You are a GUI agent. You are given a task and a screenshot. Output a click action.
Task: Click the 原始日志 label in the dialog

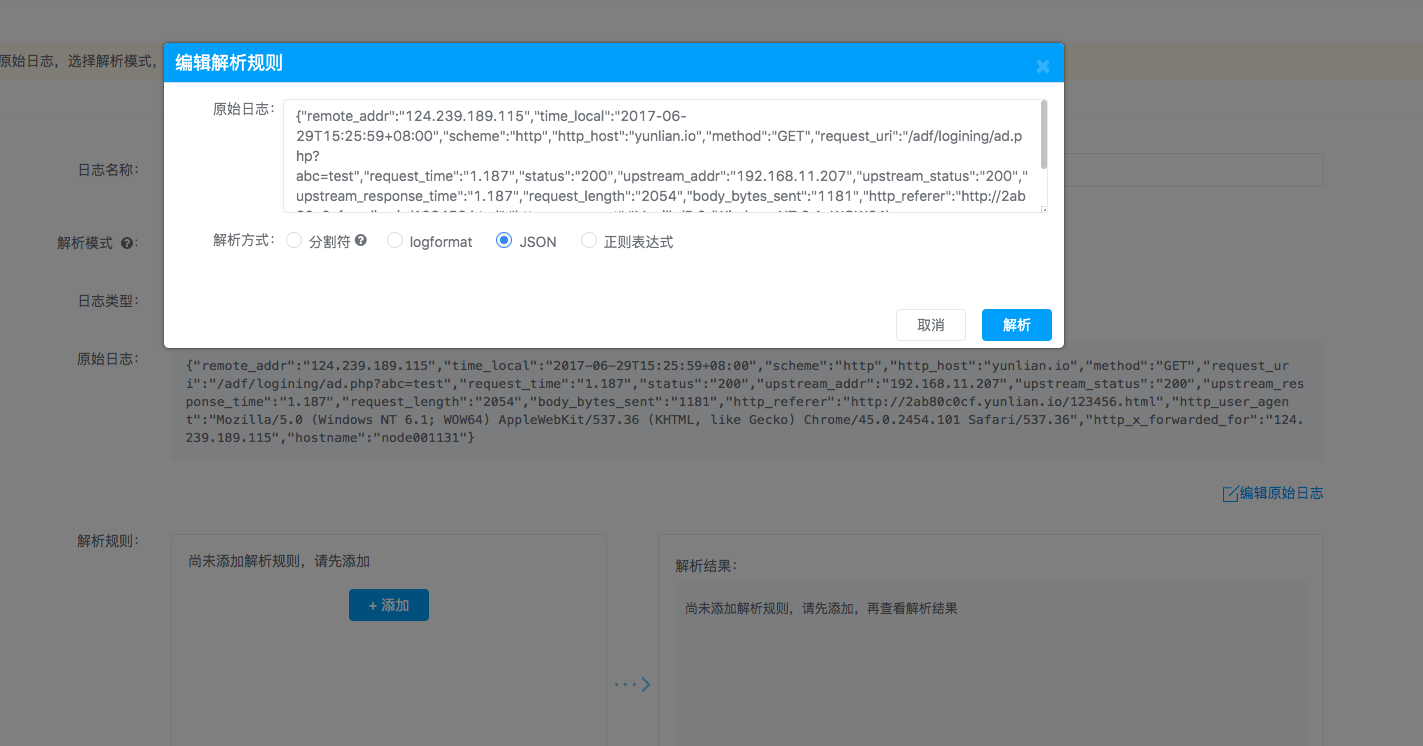(x=243, y=109)
